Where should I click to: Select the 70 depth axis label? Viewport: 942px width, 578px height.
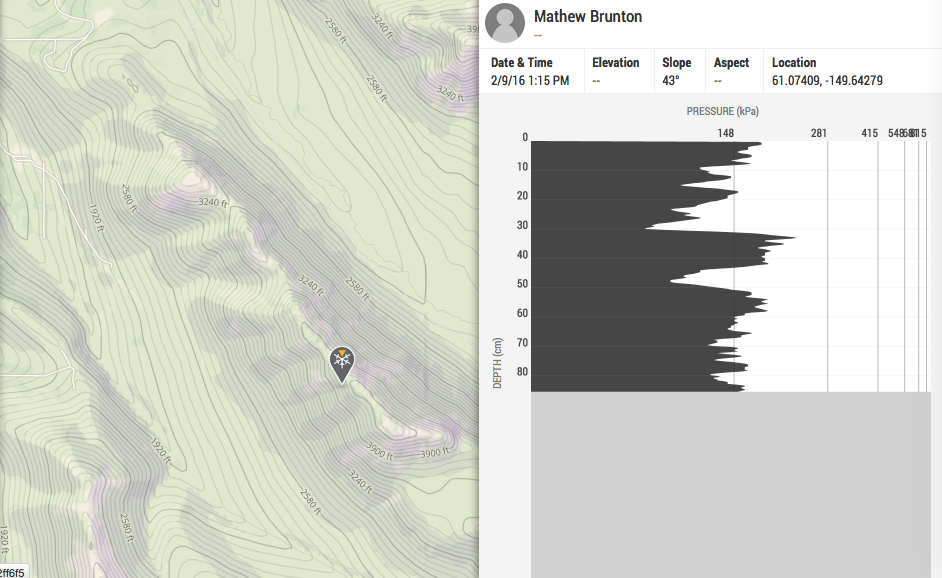[523, 342]
